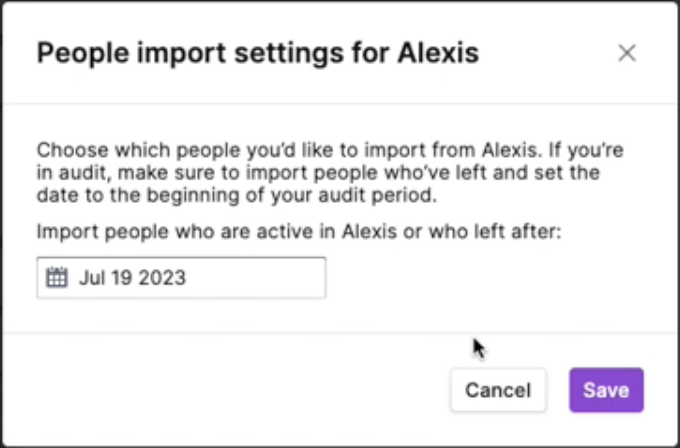The image size is (680, 448).
Task: Cancel the Alexis import settings dialog
Action: 498,390
